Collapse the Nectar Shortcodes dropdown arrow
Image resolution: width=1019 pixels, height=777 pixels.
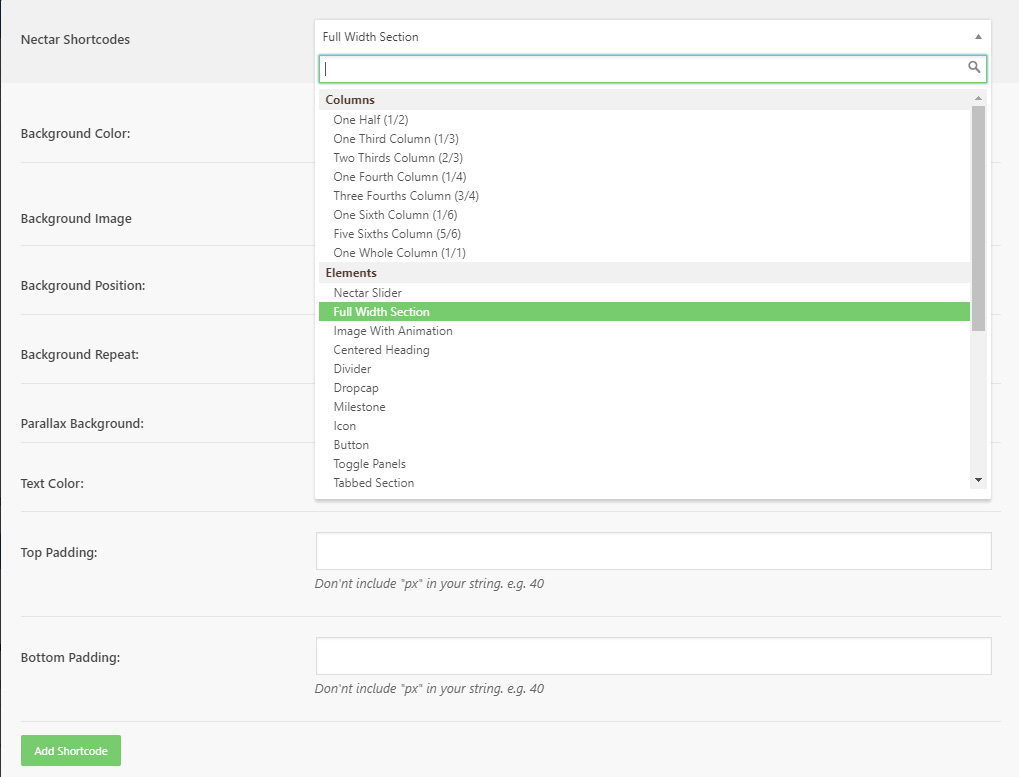point(977,37)
